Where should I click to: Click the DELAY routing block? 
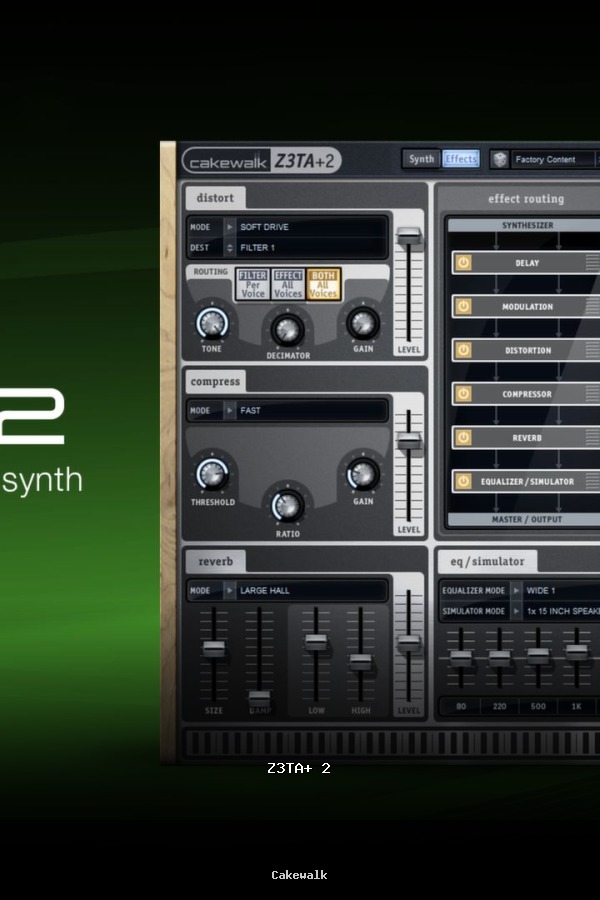526,263
